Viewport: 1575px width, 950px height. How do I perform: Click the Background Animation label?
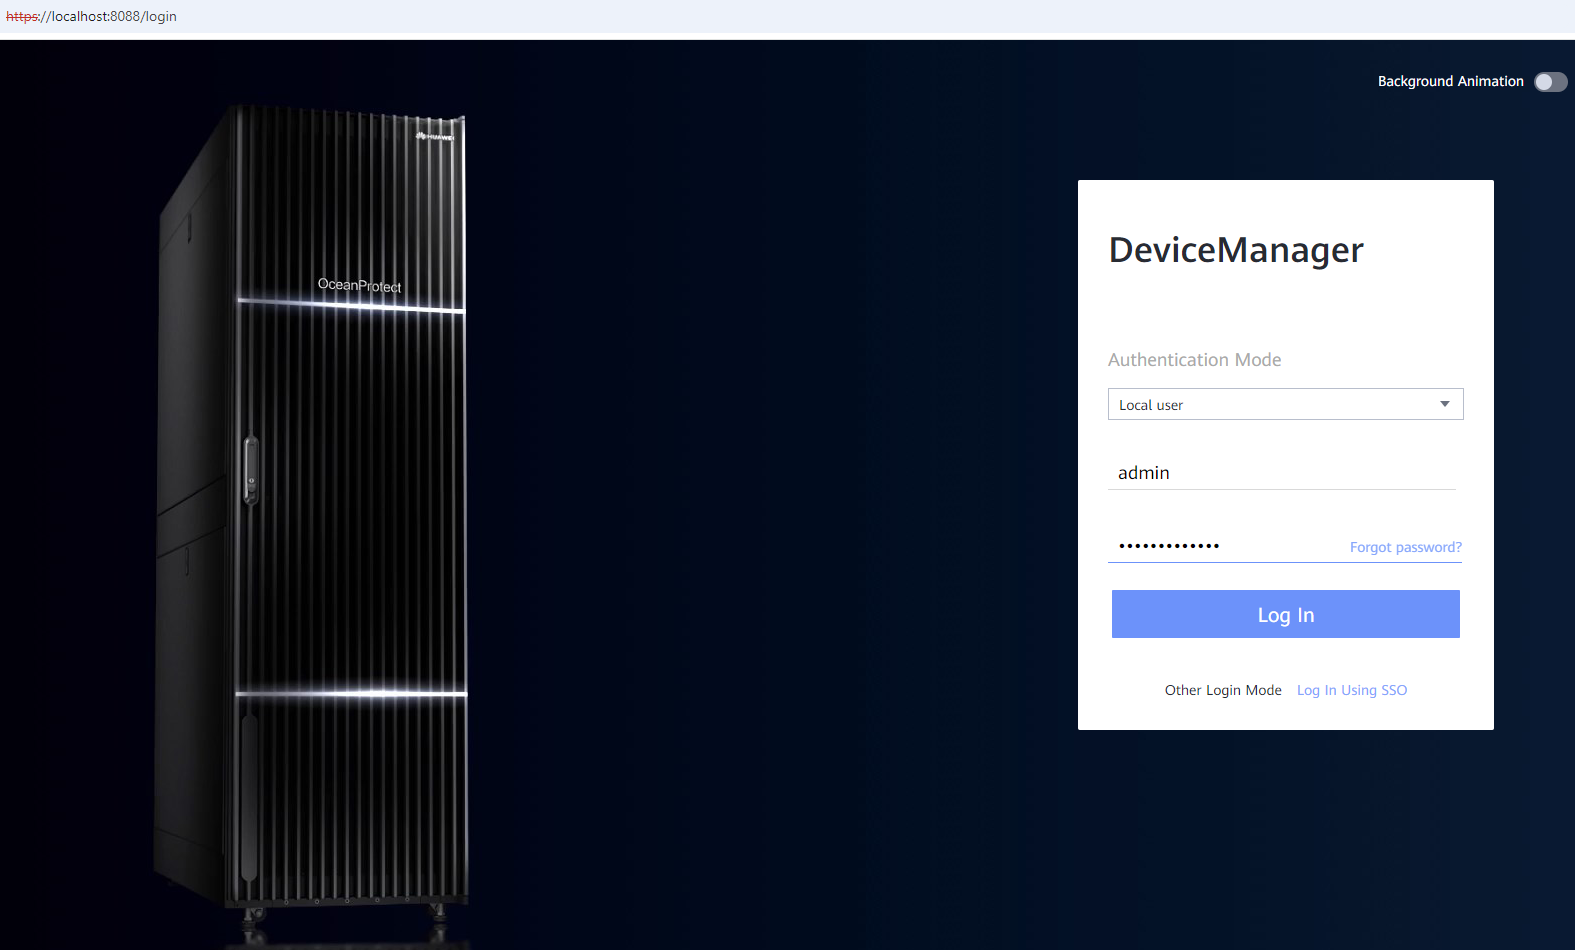tap(1450, 82)
